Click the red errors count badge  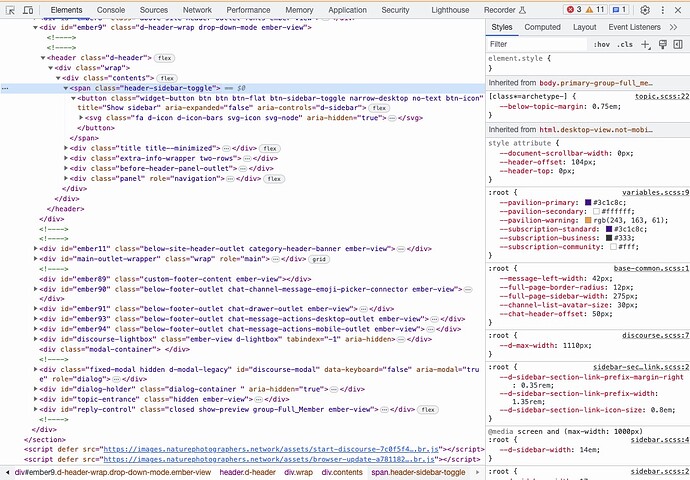574,10
